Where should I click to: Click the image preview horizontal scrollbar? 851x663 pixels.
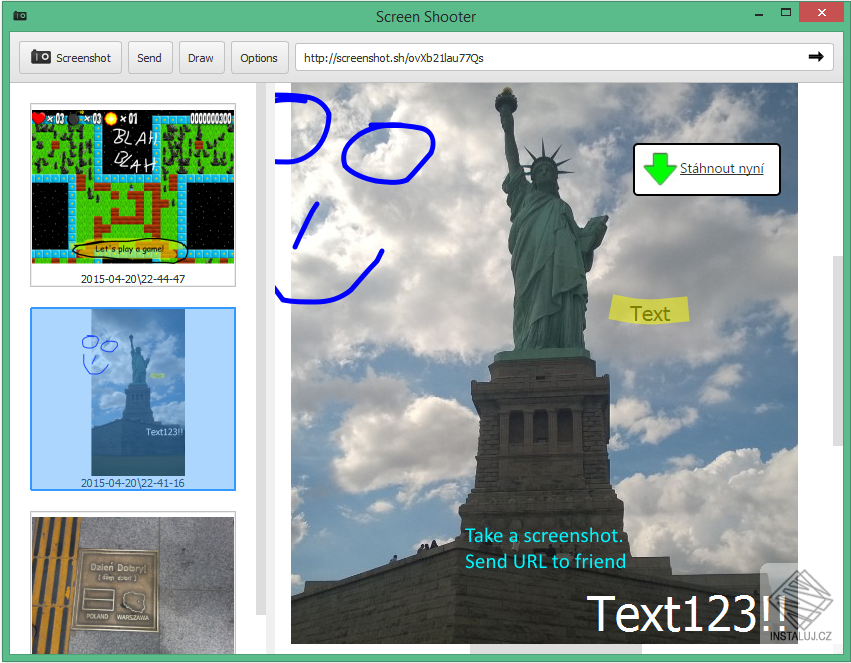[x=556, y=649]
